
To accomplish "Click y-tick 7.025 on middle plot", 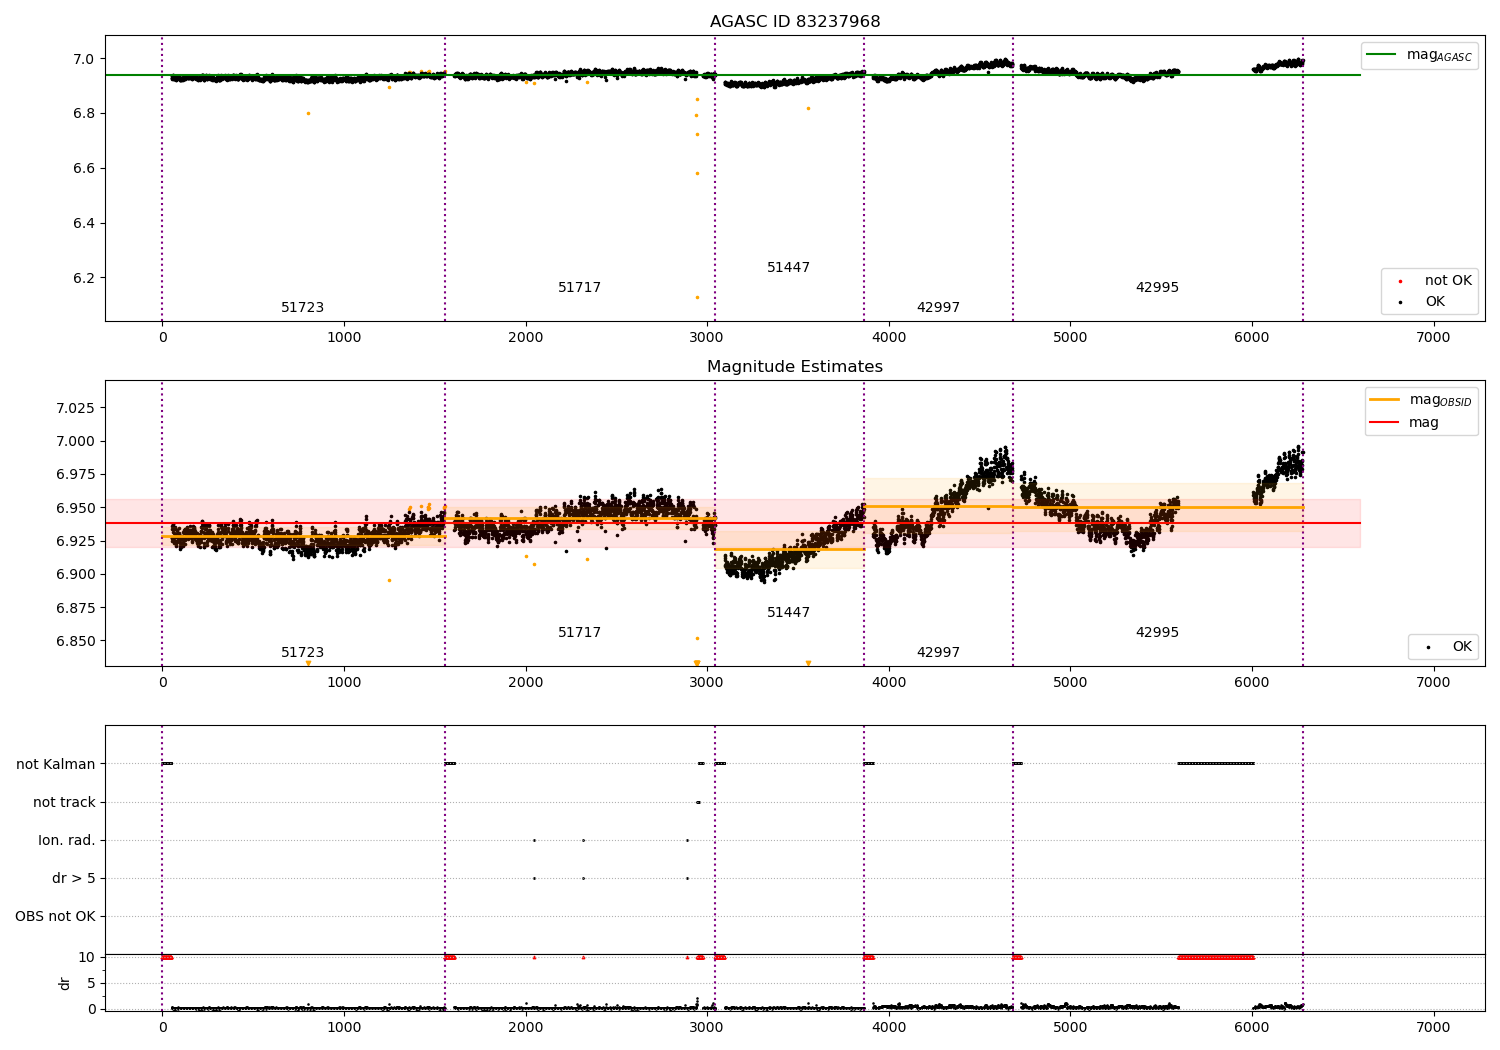I will [x=75, y=408].
